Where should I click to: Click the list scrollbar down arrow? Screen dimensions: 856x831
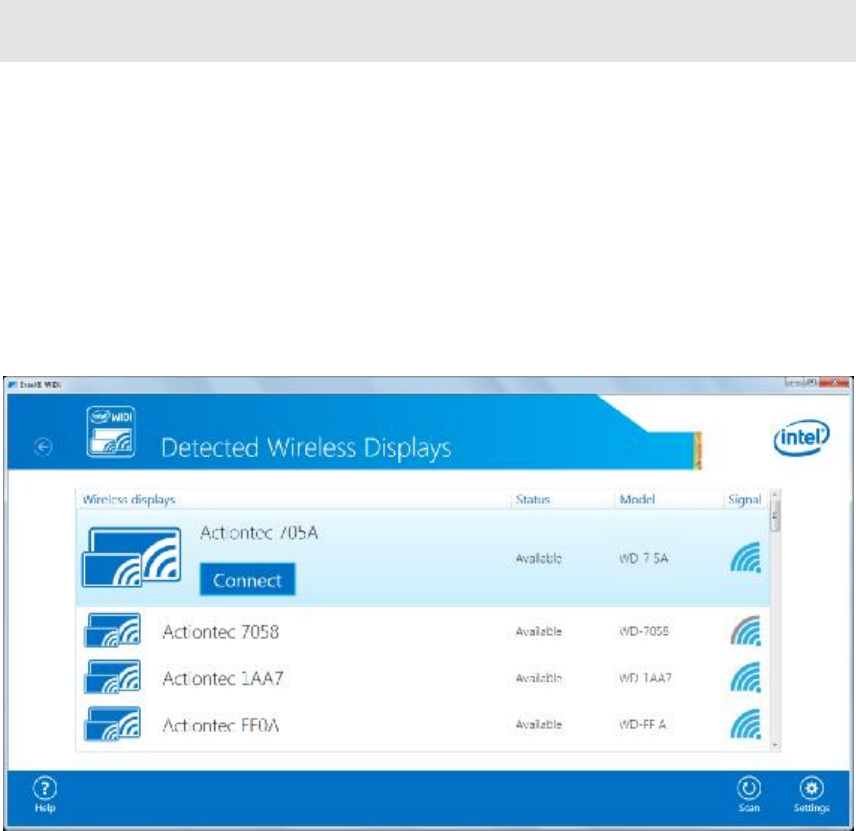point(775,745)
